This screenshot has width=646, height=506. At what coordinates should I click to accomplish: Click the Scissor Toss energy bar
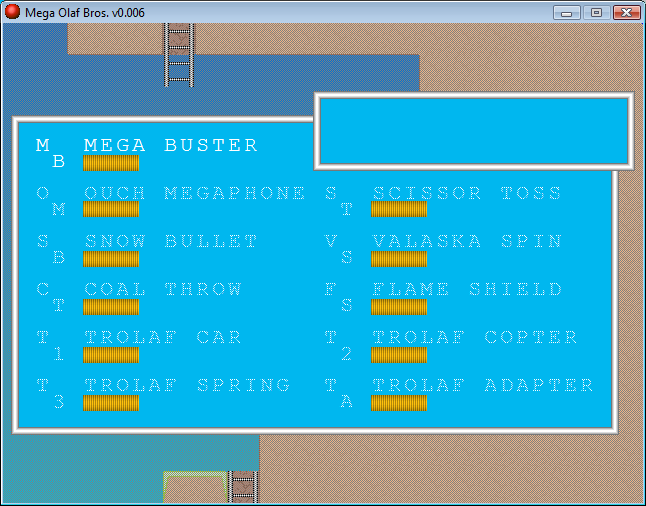[x=399, y=210]
